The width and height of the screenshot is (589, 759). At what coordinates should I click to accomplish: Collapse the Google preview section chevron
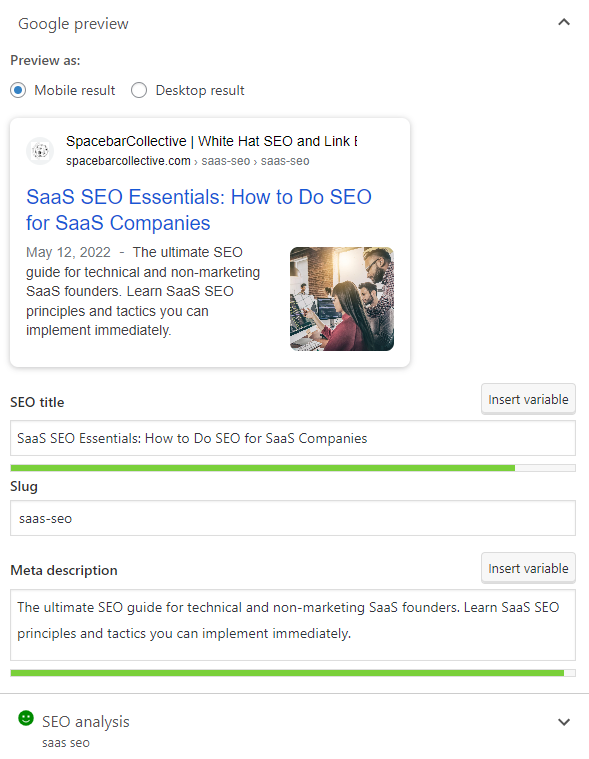tap(564, 22)
